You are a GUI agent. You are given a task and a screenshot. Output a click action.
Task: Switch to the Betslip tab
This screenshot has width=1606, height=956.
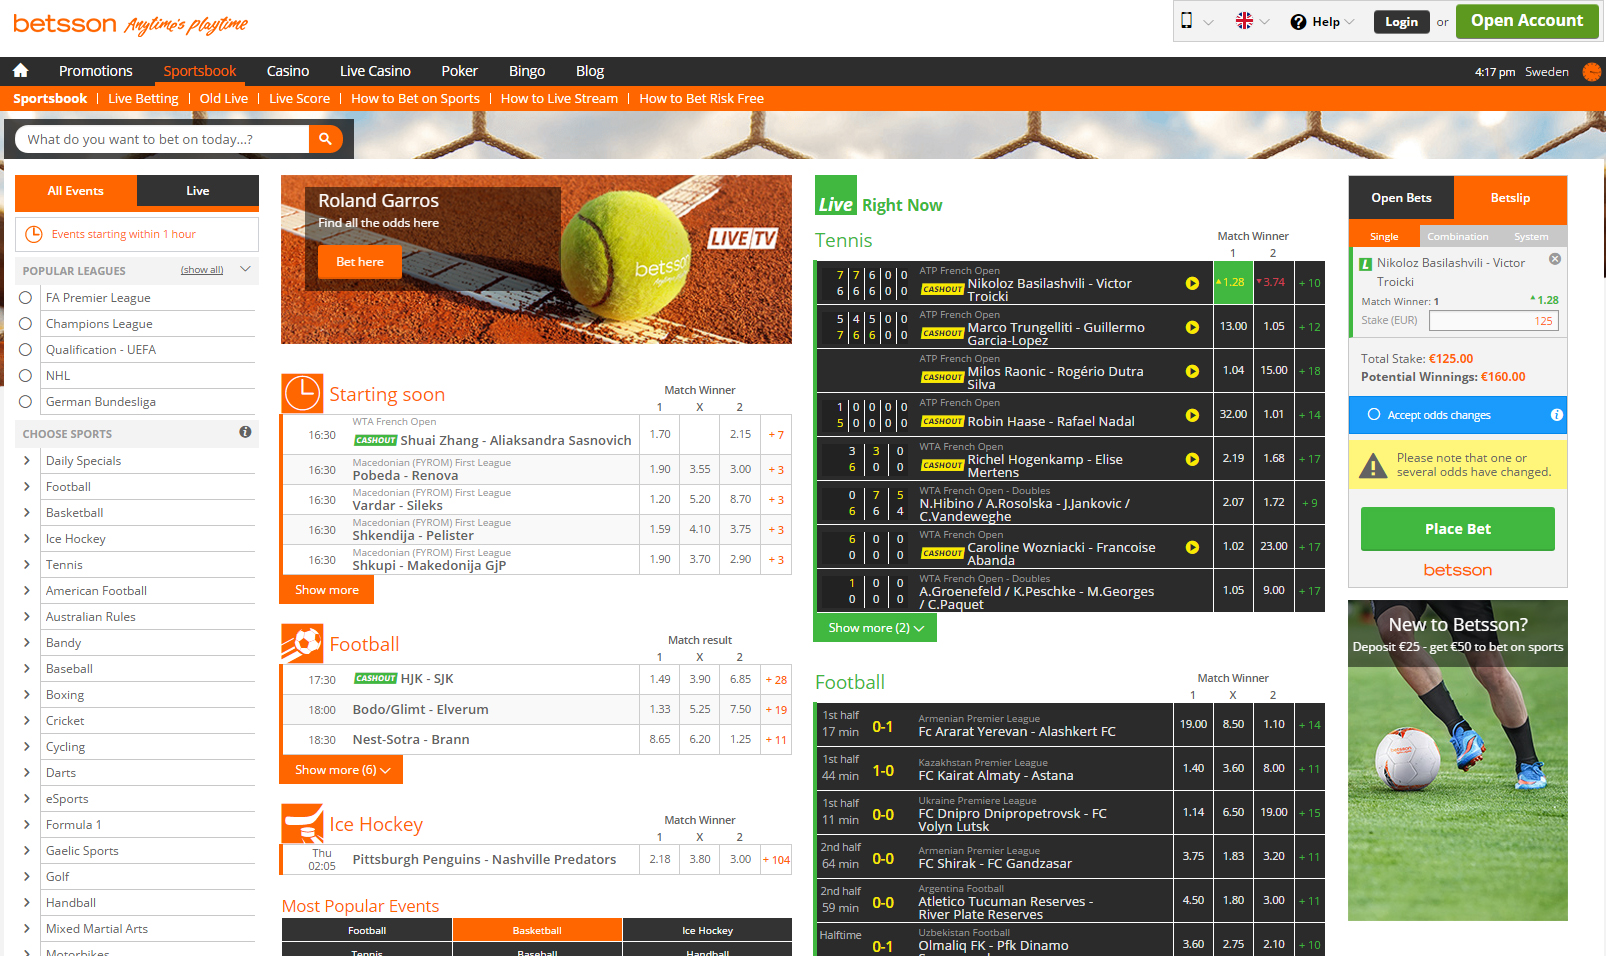tap(1510, 197)
